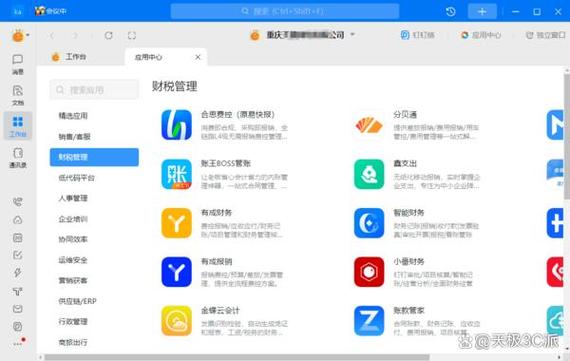Focus the top search bar
This screenshot has height=361, width=570.
click(x=285, y=11)
